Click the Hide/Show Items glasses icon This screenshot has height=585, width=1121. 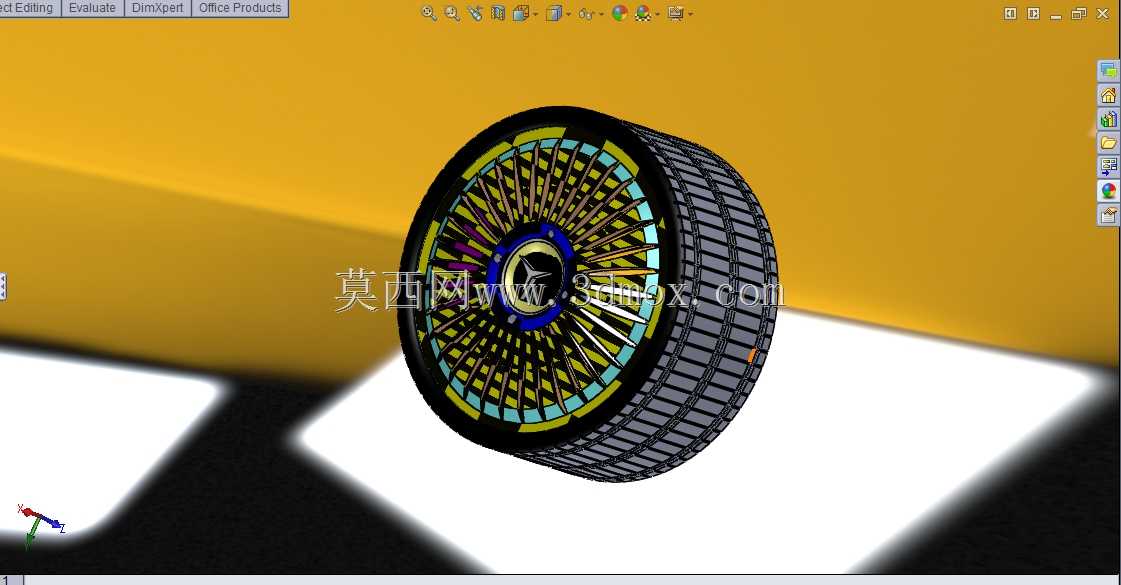pyautogui.click(x=586, y=14)
